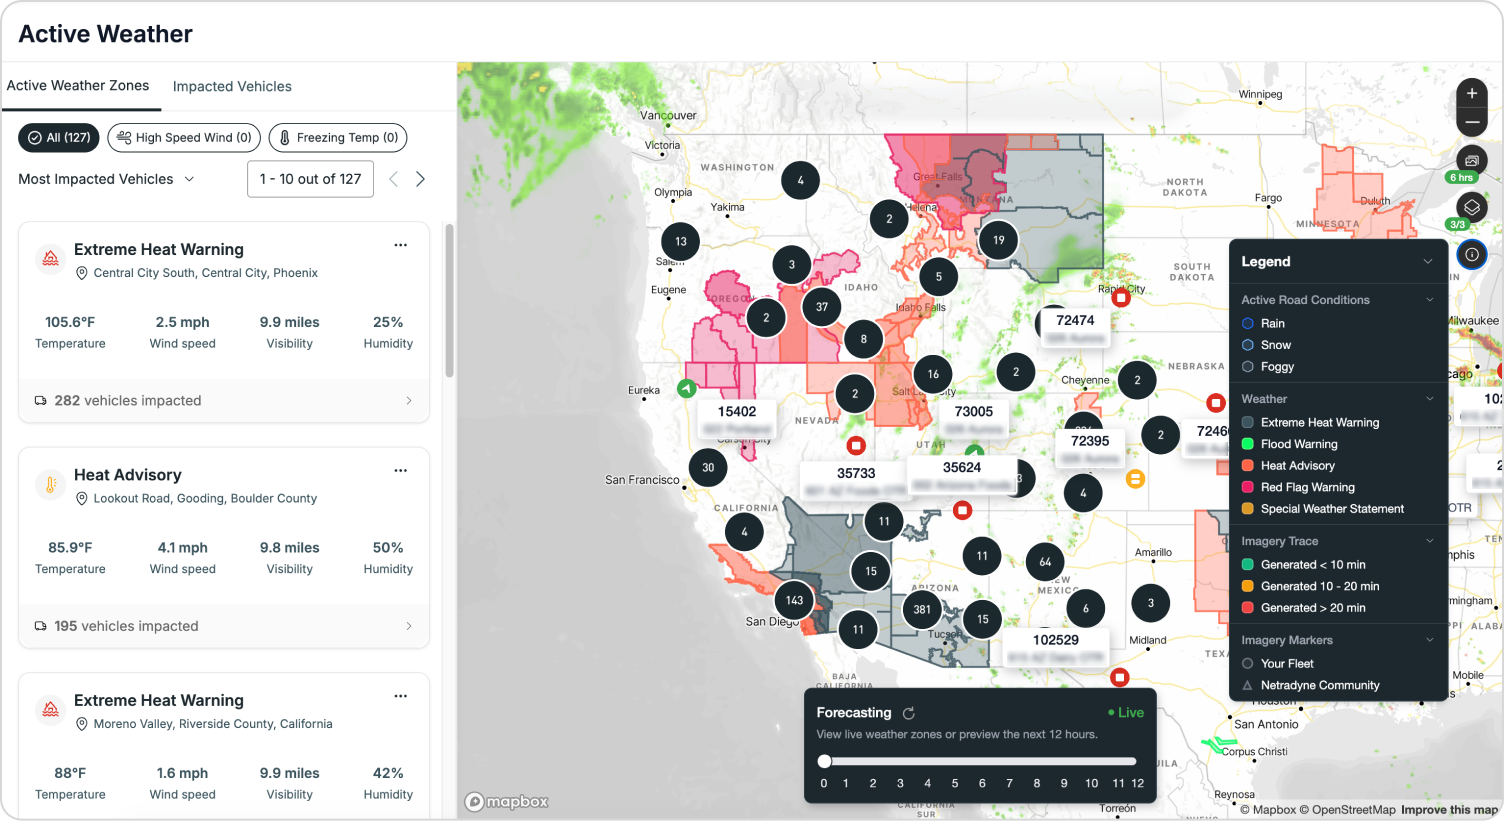Select the 16 cluster near Salt Lake City
This screenshot has width=1504, height=821.
point(933,374)
